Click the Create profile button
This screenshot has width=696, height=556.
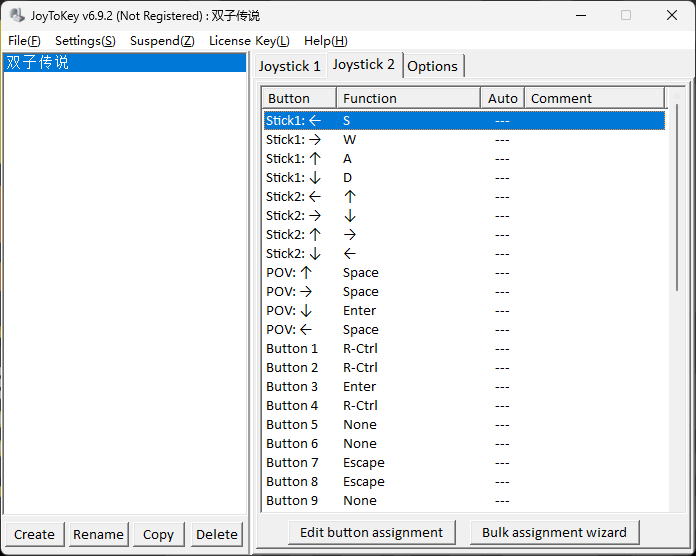tap(34, 534)
